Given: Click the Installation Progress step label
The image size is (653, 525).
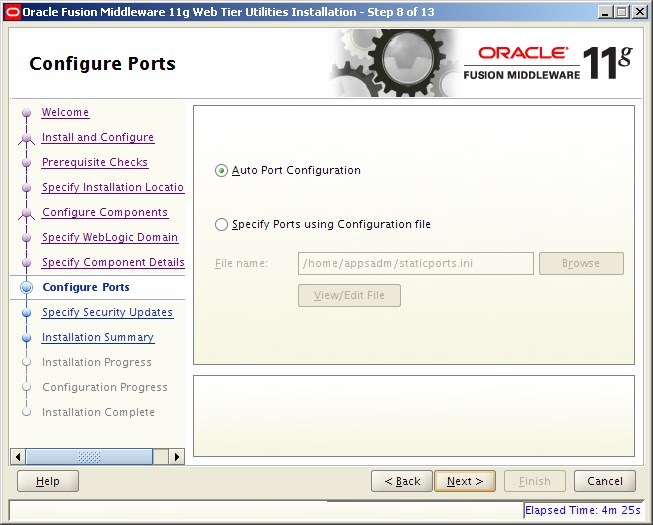Looking at the screenshot, I should (x=97, y=362).
